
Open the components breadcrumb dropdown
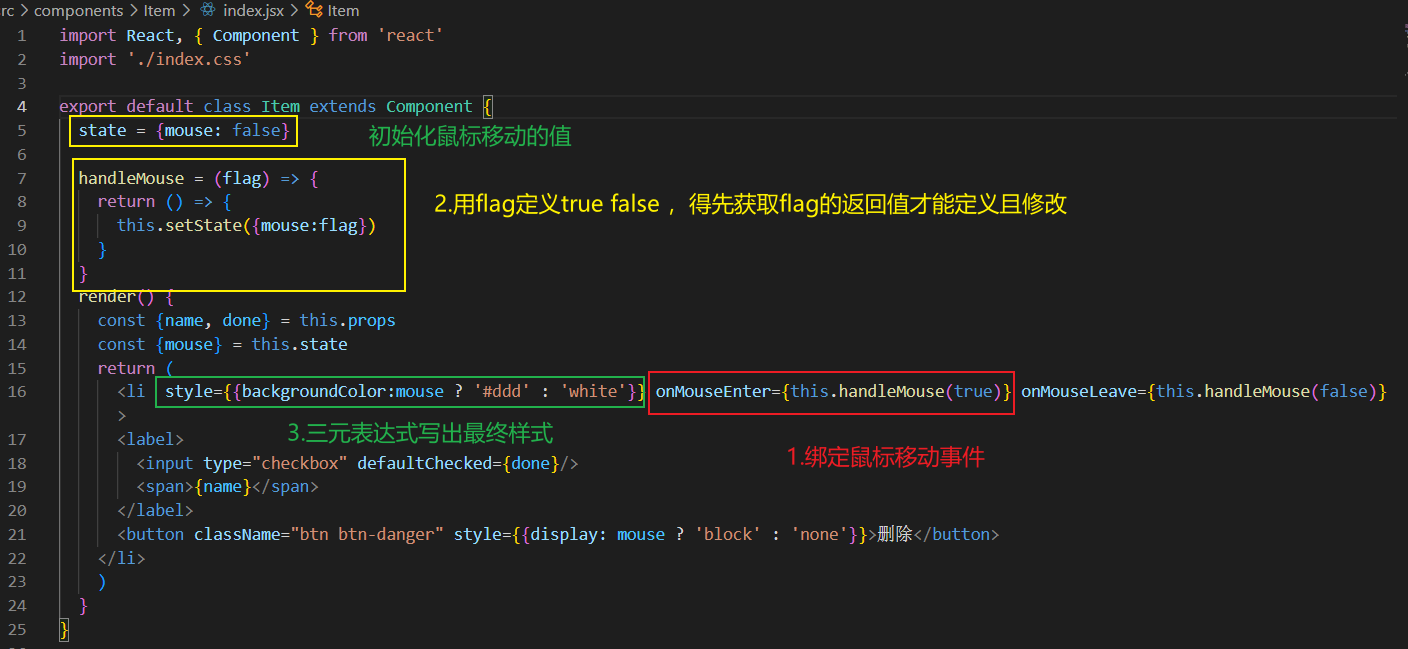click(x=78, y=10)
